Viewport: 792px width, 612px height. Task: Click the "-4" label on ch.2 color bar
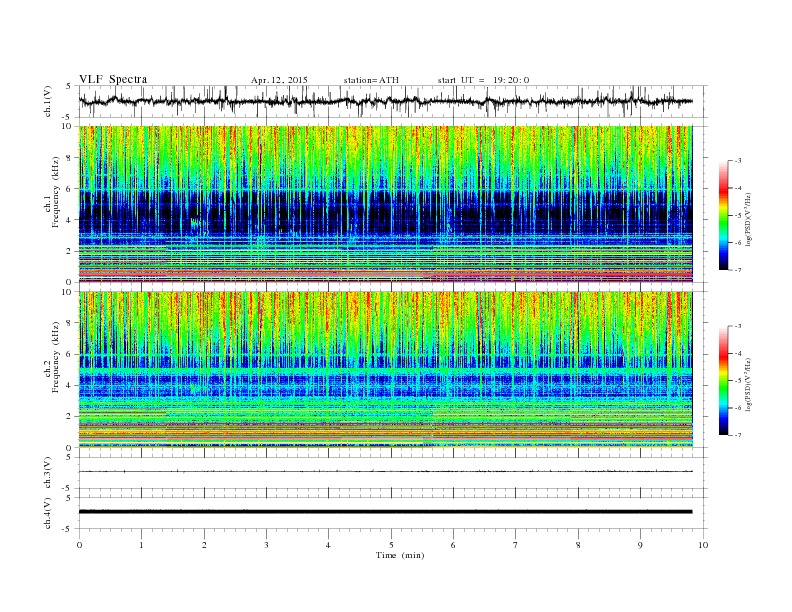(738, 353)
